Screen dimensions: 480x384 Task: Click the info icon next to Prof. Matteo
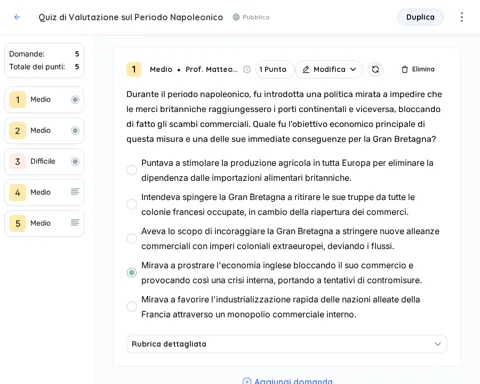coord(247,69)
